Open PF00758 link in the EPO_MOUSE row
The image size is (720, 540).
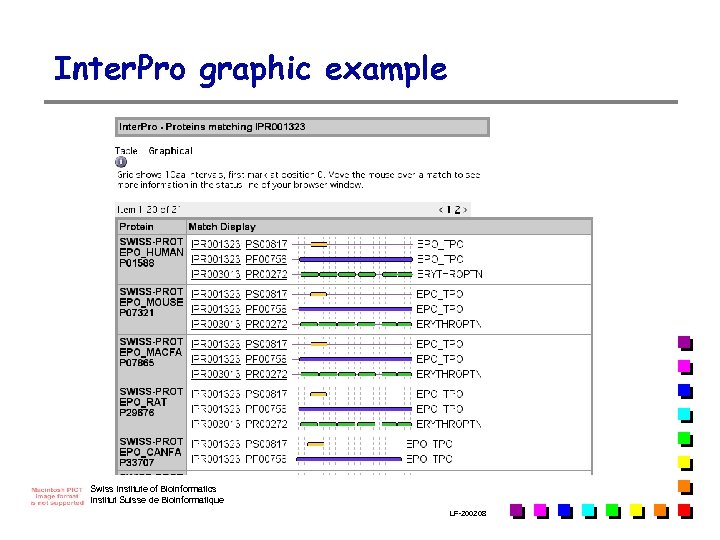click(266, 309)
